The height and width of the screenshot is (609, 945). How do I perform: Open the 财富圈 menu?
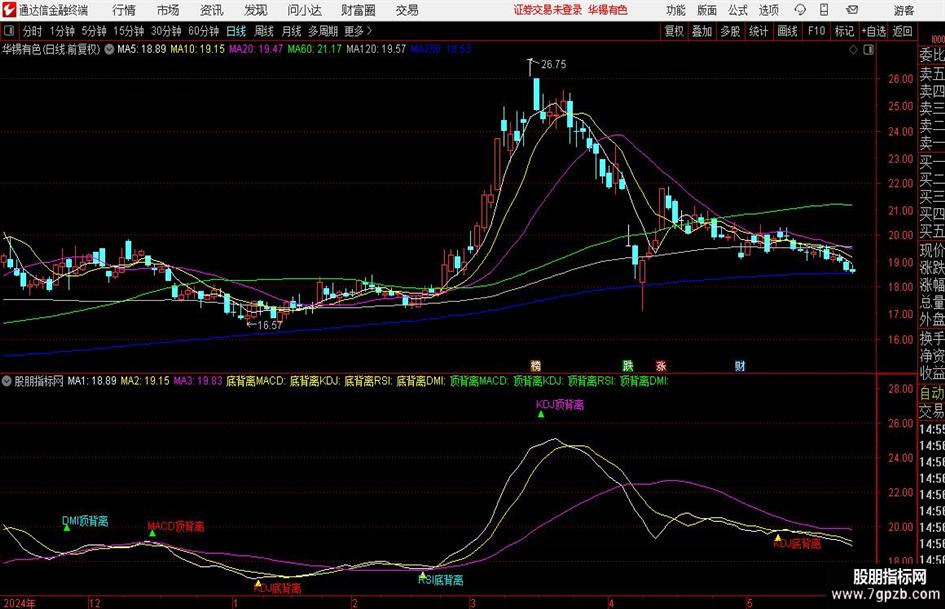(x=358, y=10)
